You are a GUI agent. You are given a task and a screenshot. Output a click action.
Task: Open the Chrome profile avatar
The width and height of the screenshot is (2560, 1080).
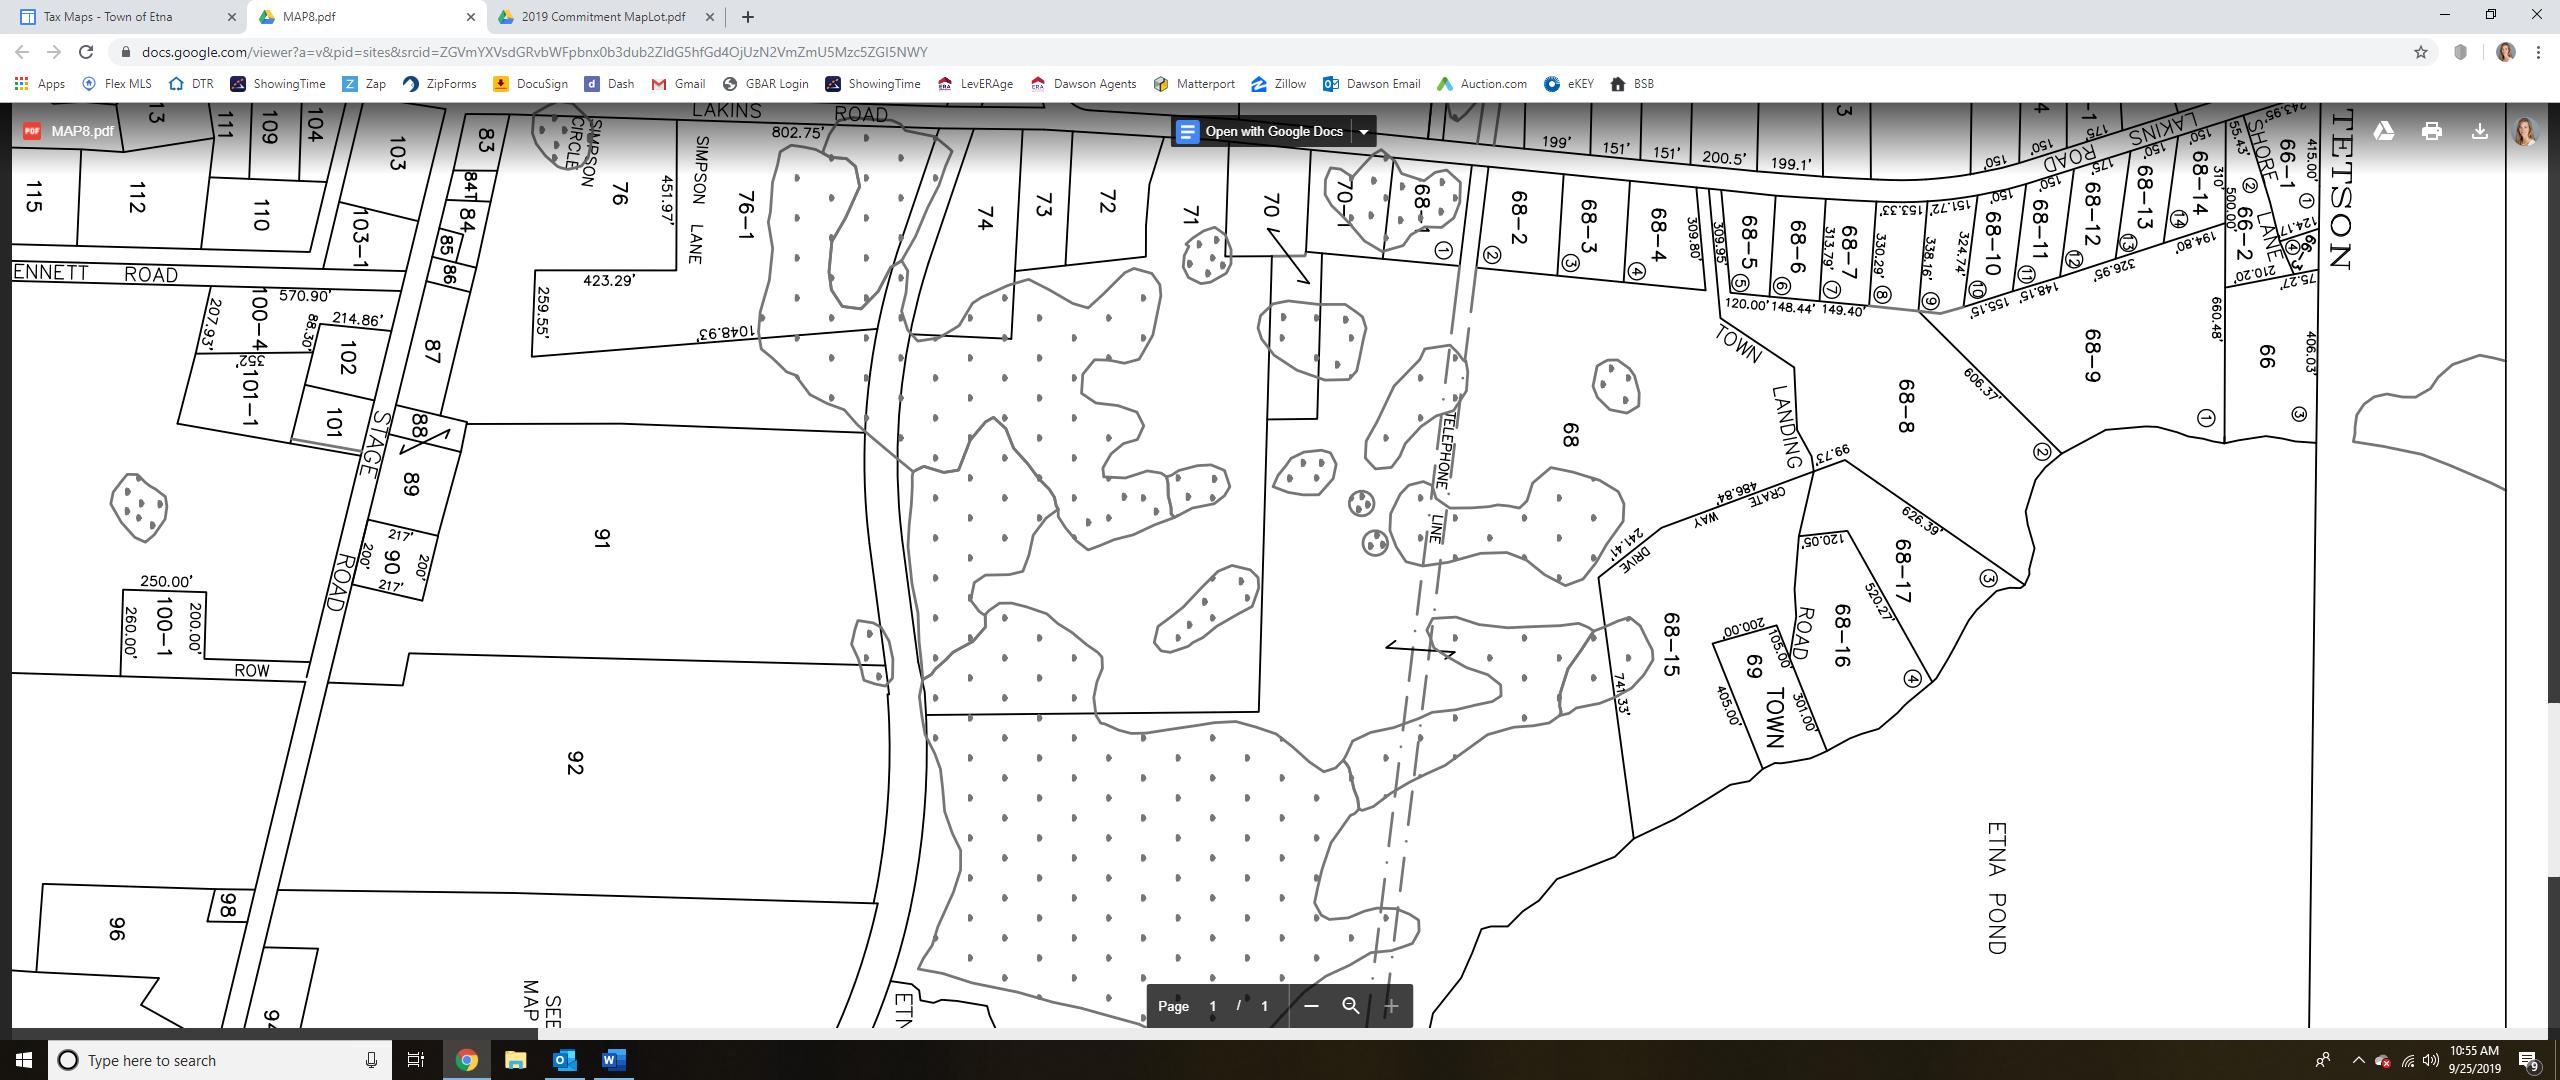click(x=2505, y=52)
